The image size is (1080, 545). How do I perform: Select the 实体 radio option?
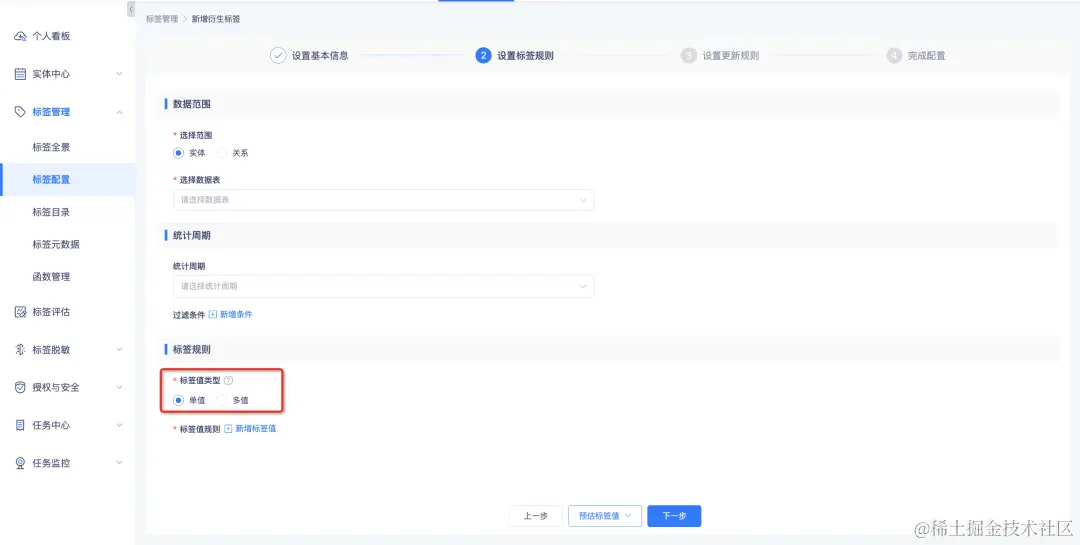coord(178,153)
